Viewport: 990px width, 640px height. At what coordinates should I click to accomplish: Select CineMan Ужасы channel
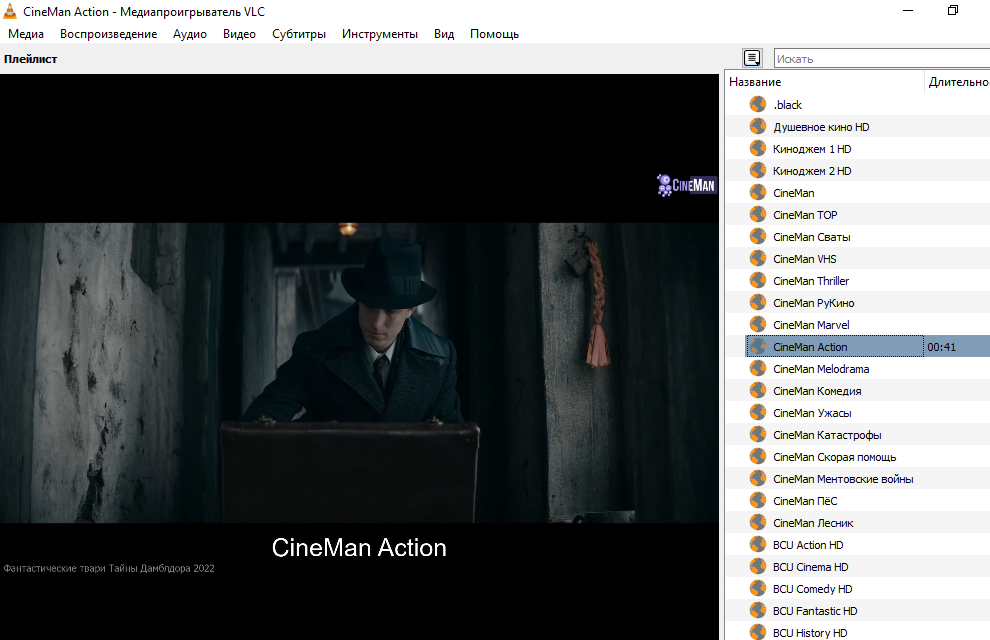click(x=812, y=413)
